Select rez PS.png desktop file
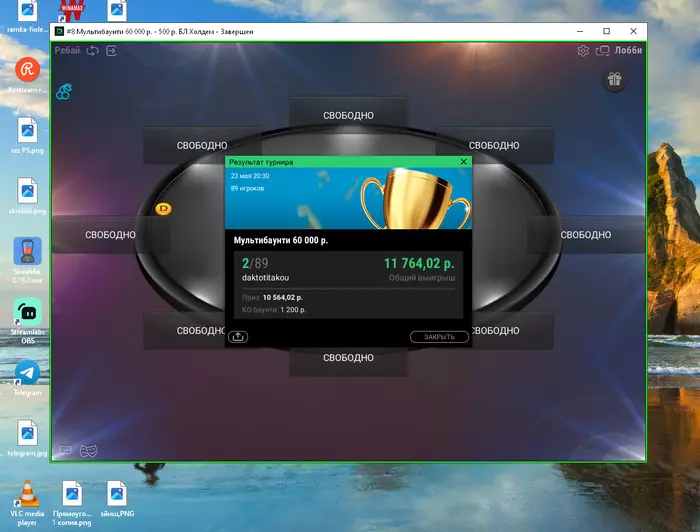The image size is (700, 532). coord(27,136)
